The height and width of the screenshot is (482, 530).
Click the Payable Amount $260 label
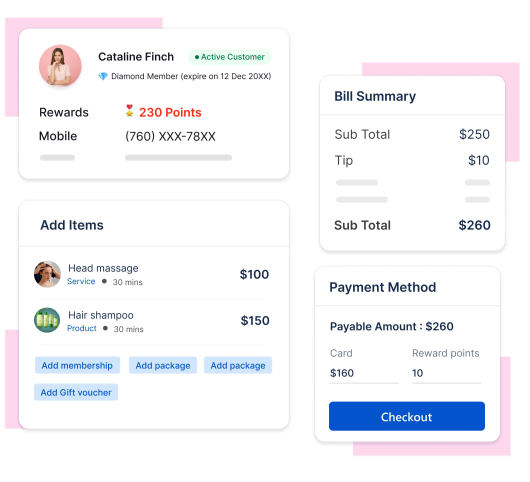(x=392, y=327)
